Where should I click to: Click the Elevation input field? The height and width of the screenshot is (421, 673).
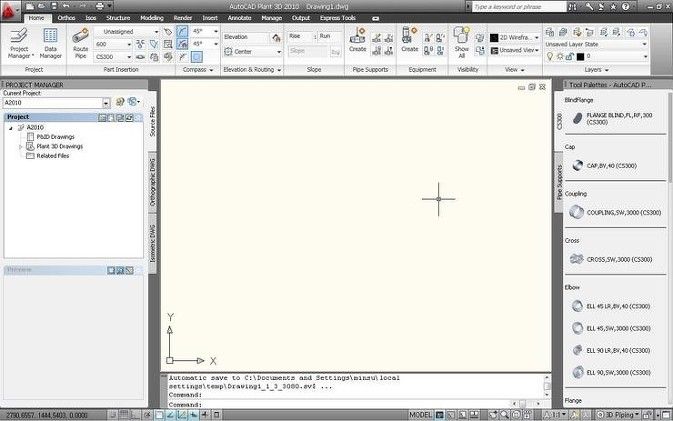click(x=246, y=38)
